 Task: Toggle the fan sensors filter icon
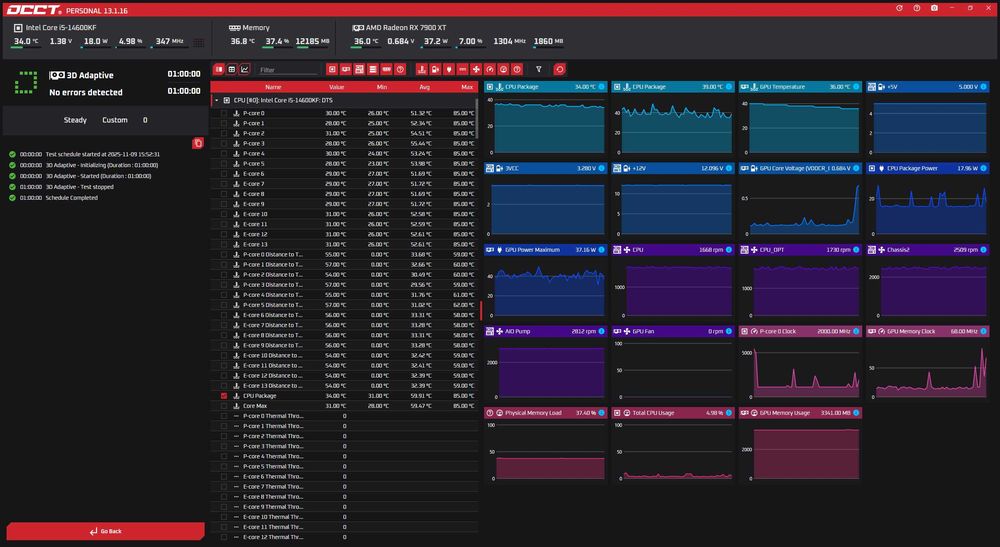[476, 70]
